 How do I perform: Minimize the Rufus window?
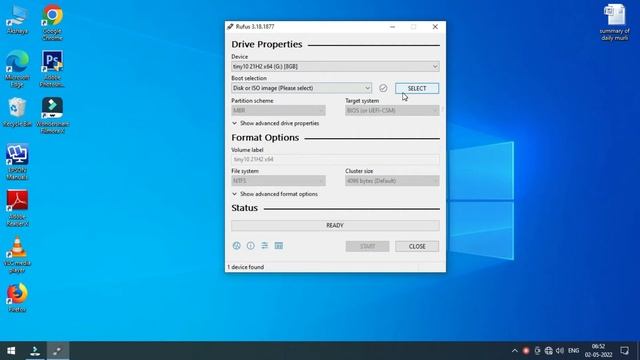[392, 27]
